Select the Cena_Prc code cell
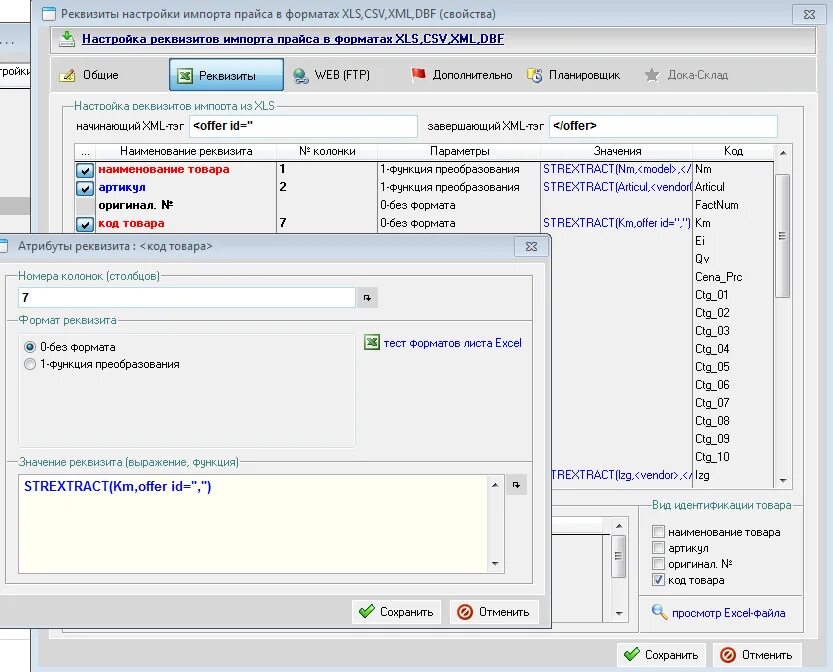The width and height of the screenshot is (833, 672). tap(733, 277)
